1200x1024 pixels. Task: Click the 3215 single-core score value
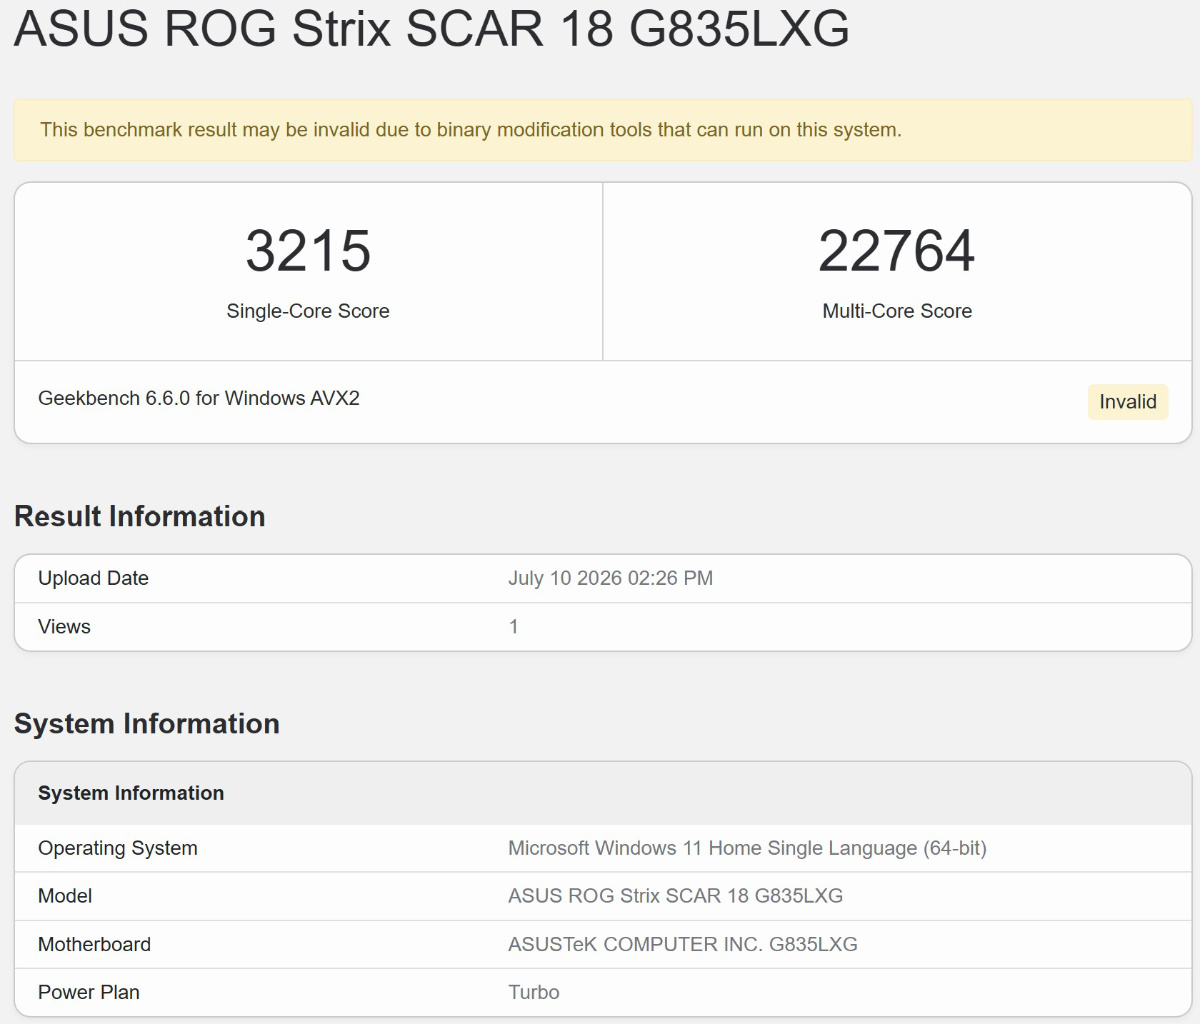pyautogui.click(x=308, y=250)
